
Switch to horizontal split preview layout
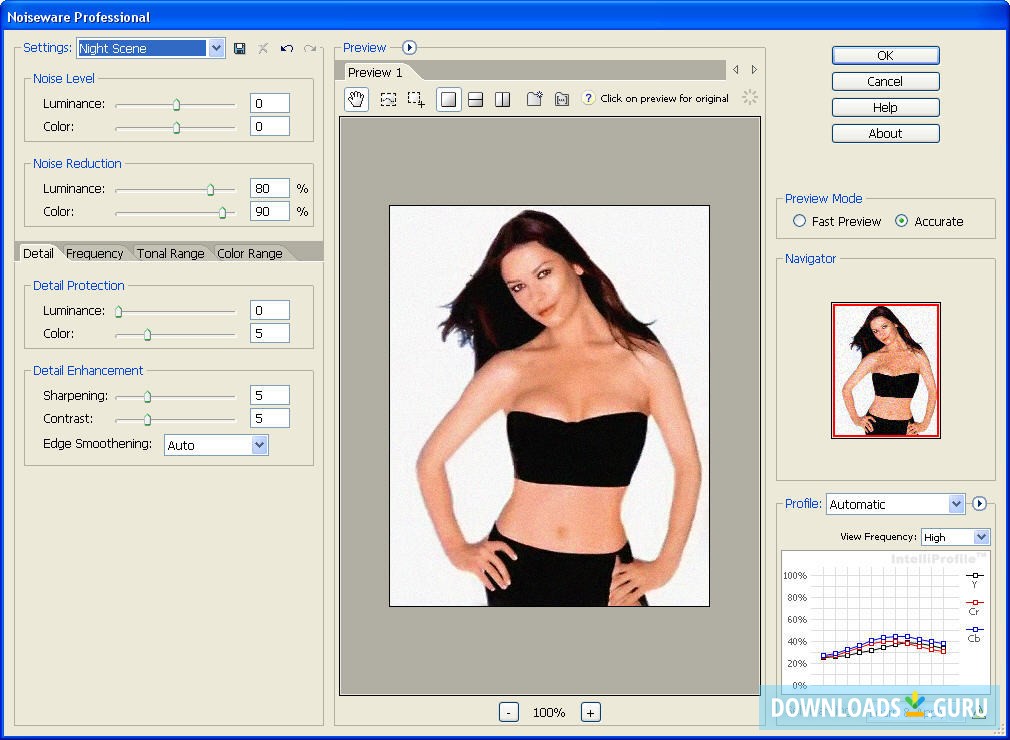pos(476,99)
